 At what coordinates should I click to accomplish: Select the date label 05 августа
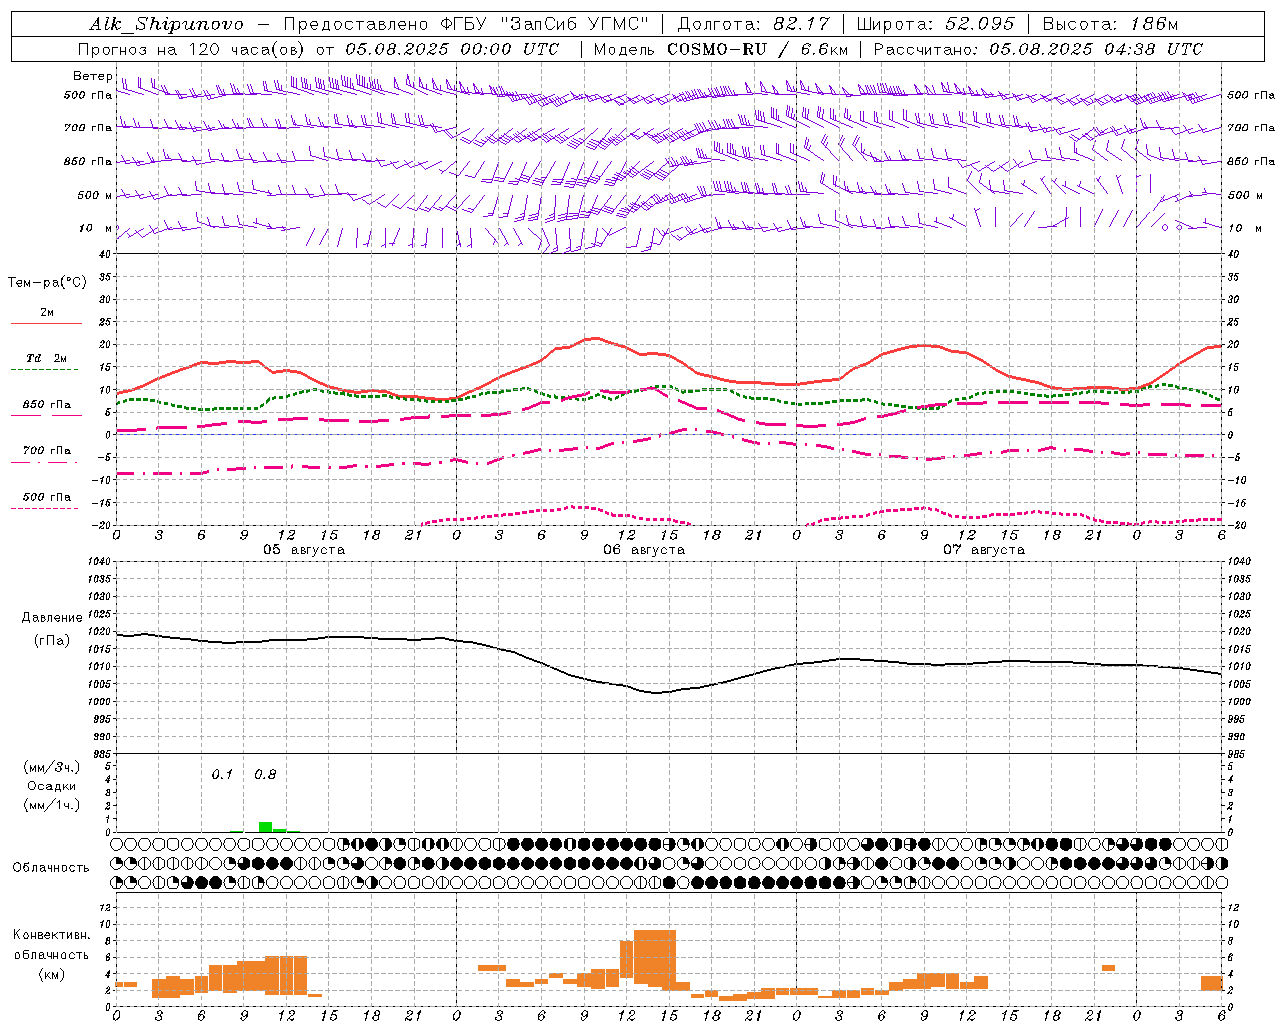pyautogui.click(x=304, y=550)
